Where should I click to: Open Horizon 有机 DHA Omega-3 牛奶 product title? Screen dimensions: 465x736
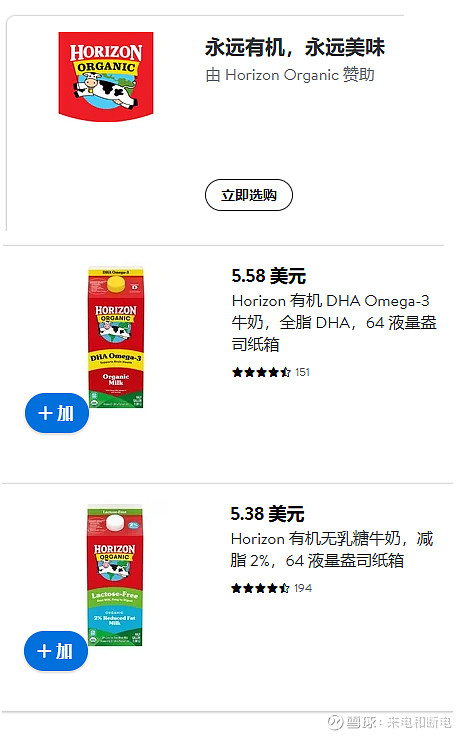[x=334, y=322]
